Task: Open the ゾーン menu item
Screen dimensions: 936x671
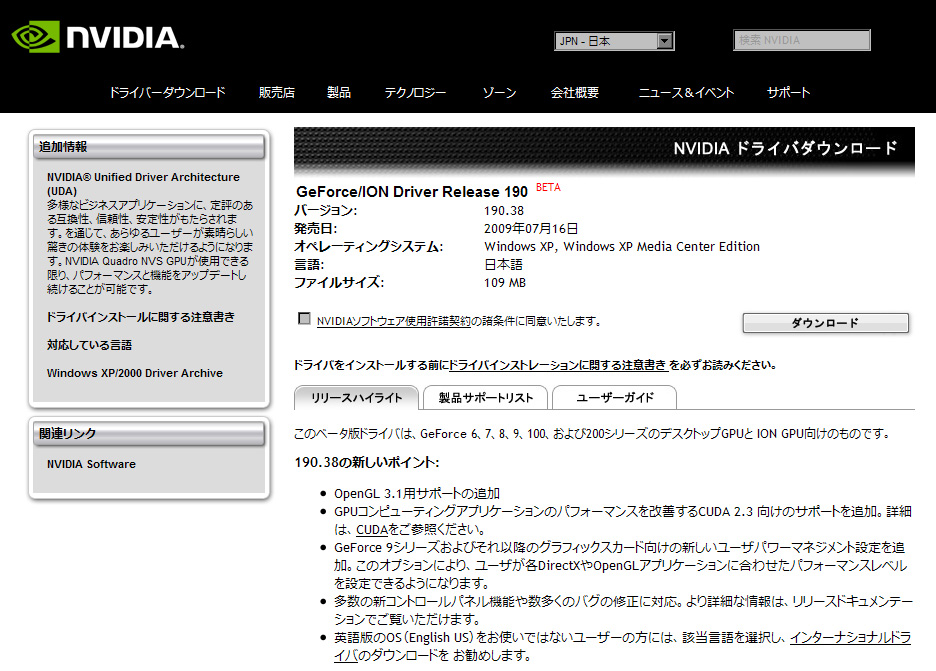Action: point(499,93)
